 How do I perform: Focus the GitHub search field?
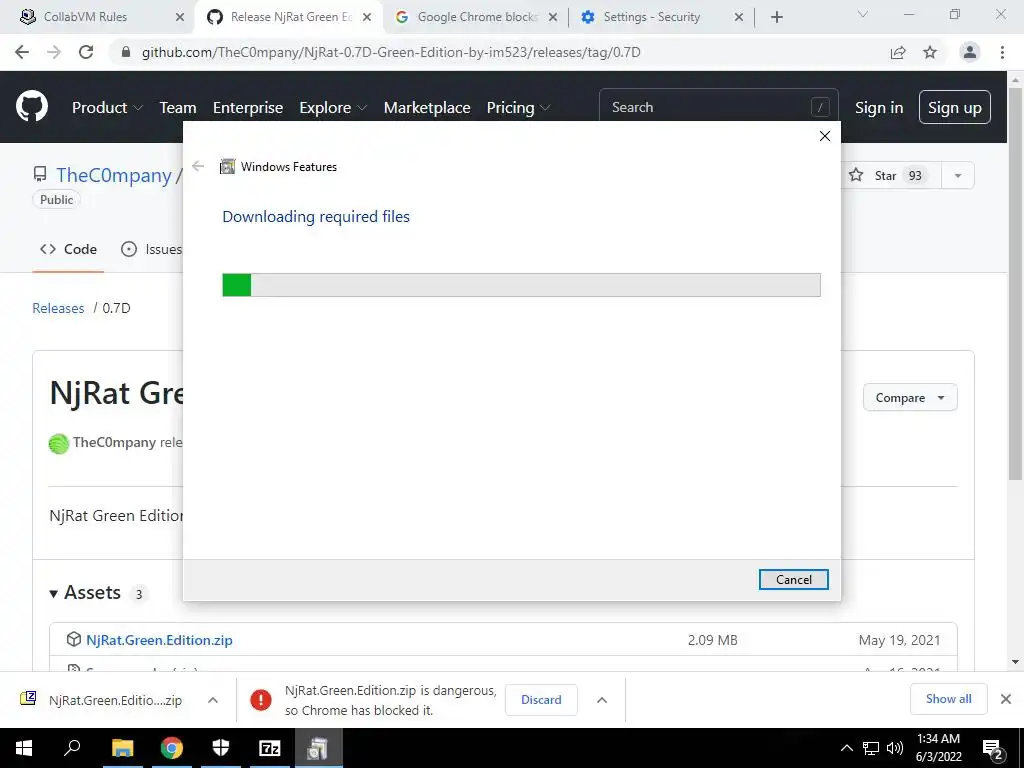[718, 107]
